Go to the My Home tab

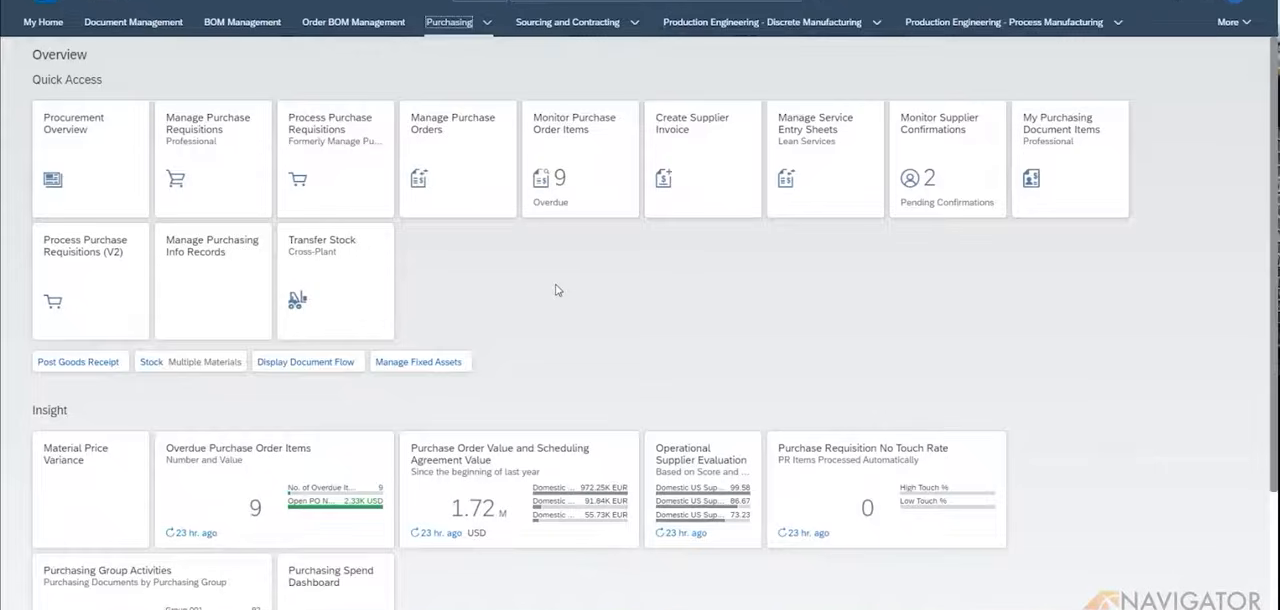coord(43,22)
